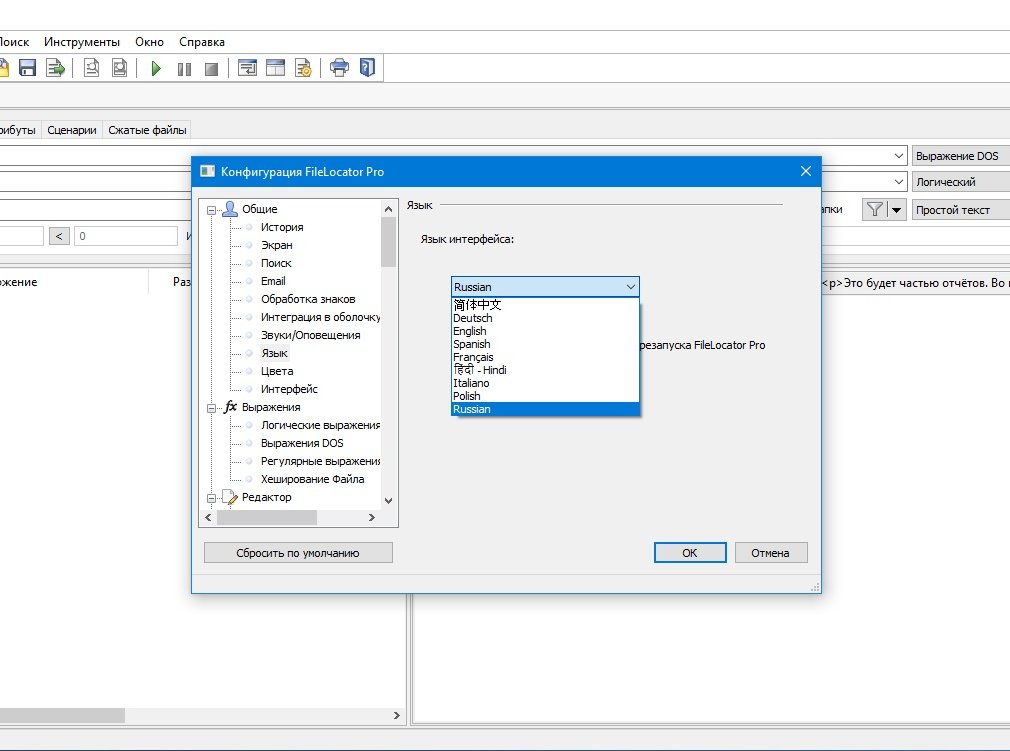This screenshot has height=751, width=1010.
Task: Open the Help book toolbar icon
Action: [x=367, y=68]
